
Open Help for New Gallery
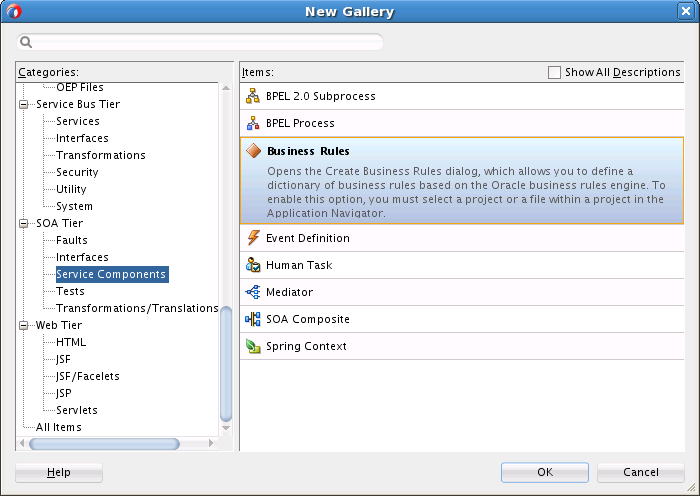tap(59, 472)
